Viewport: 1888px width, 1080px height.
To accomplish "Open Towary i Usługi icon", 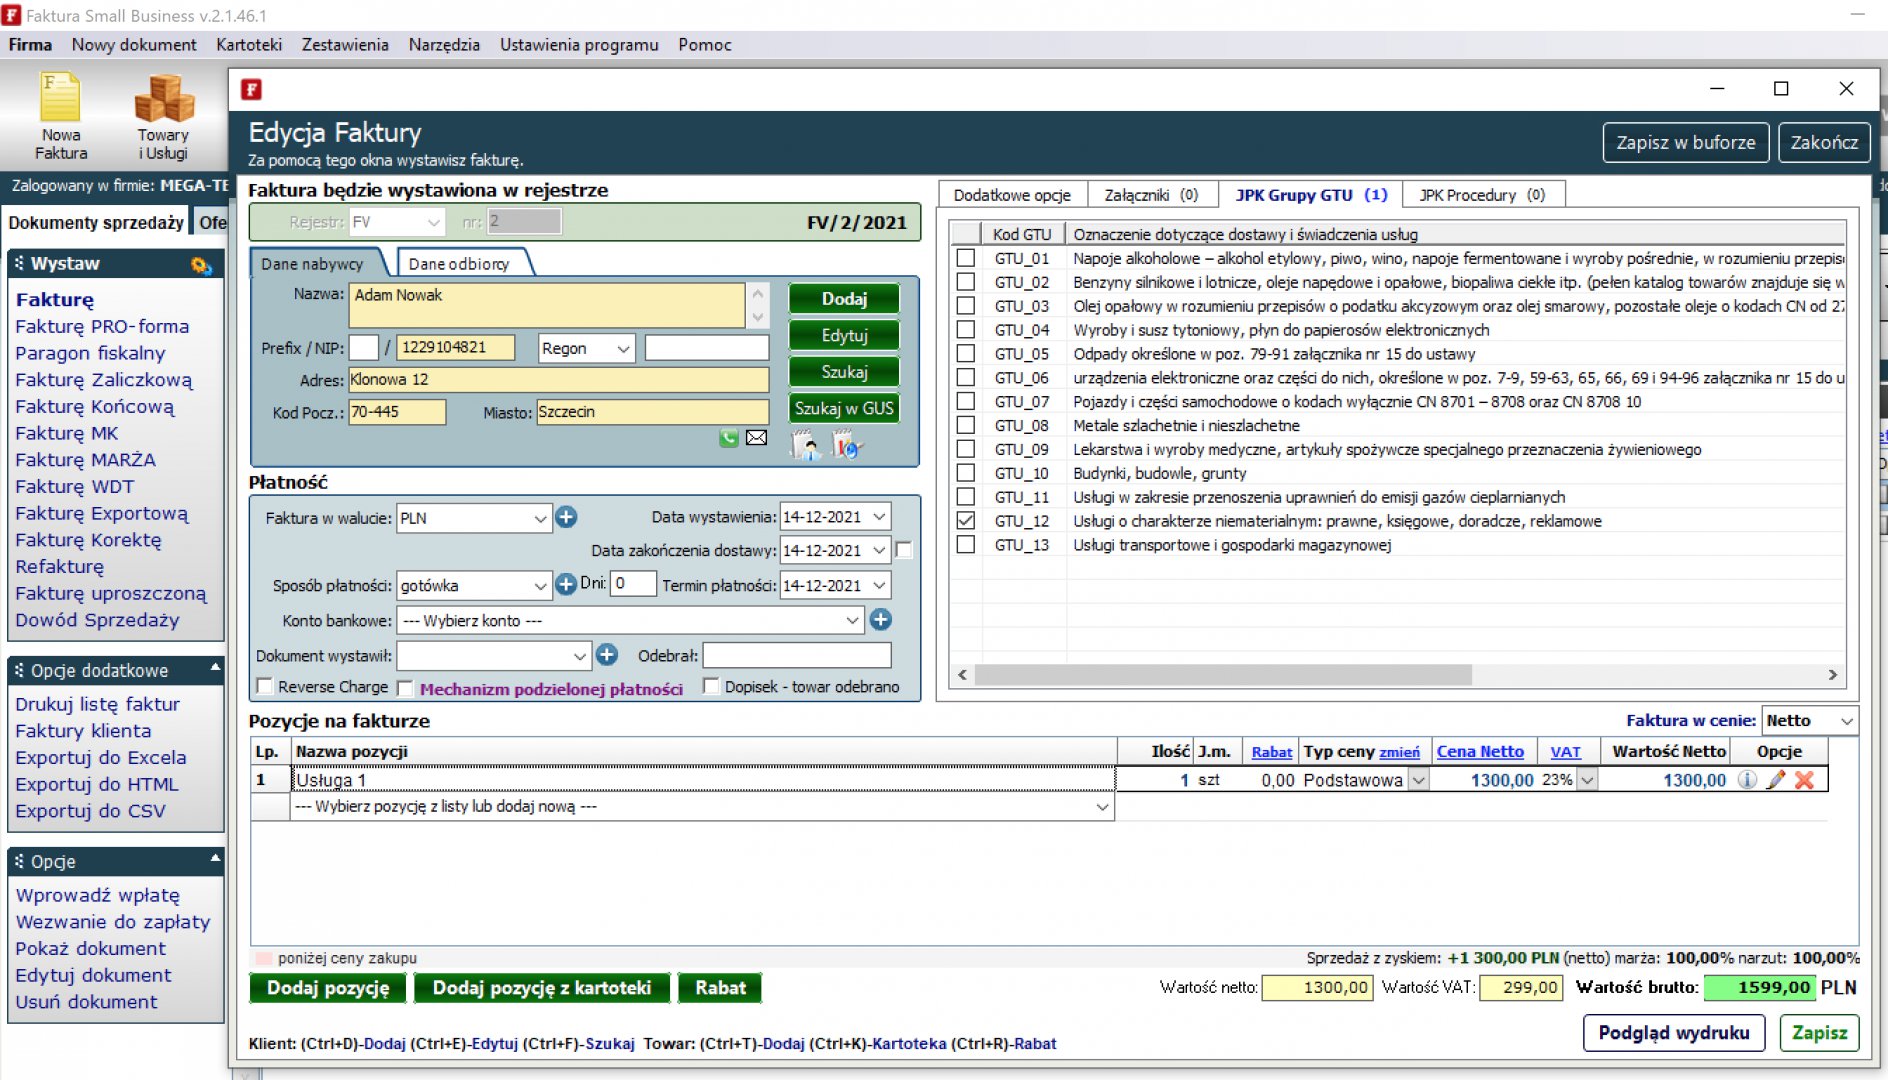I will tap(163, 116).
